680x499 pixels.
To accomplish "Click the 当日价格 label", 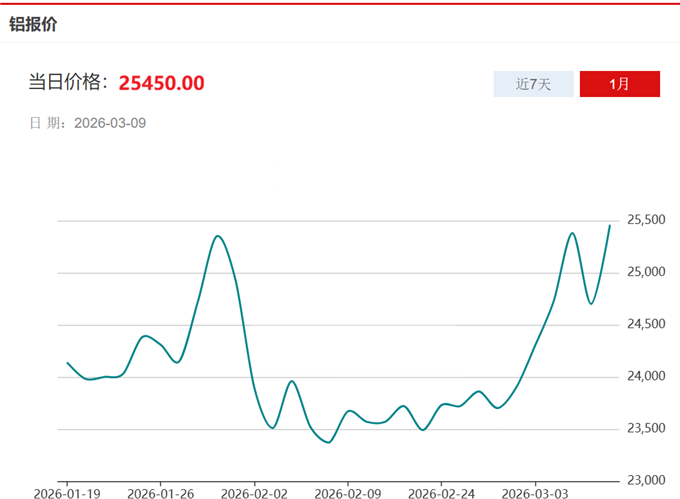I will [68, 82].
